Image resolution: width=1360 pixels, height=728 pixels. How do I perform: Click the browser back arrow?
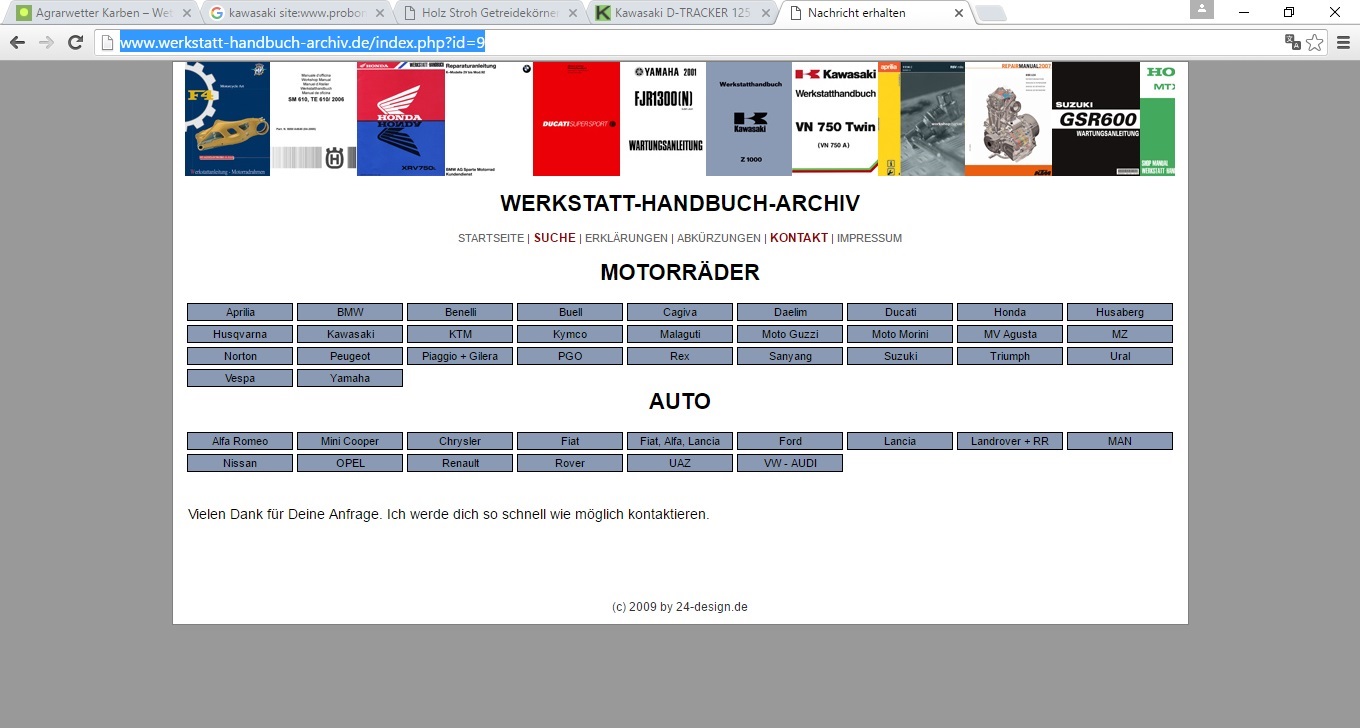pyautogui.click(x=17, y=43)
